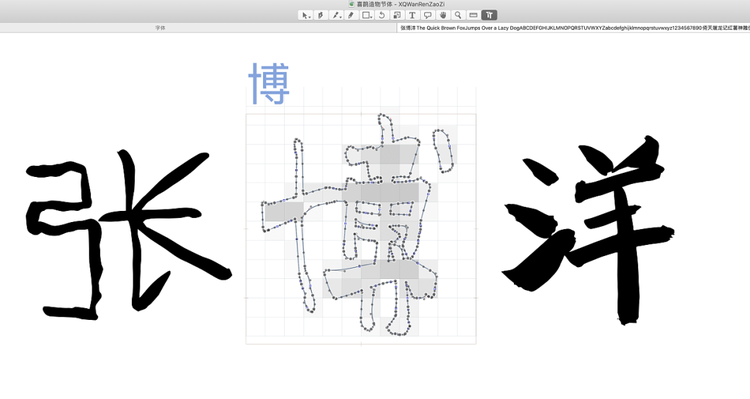Select the Annotation speech bubble tool
The width and height of the screenshot is (750, 399).
click(x=428, y=15)
